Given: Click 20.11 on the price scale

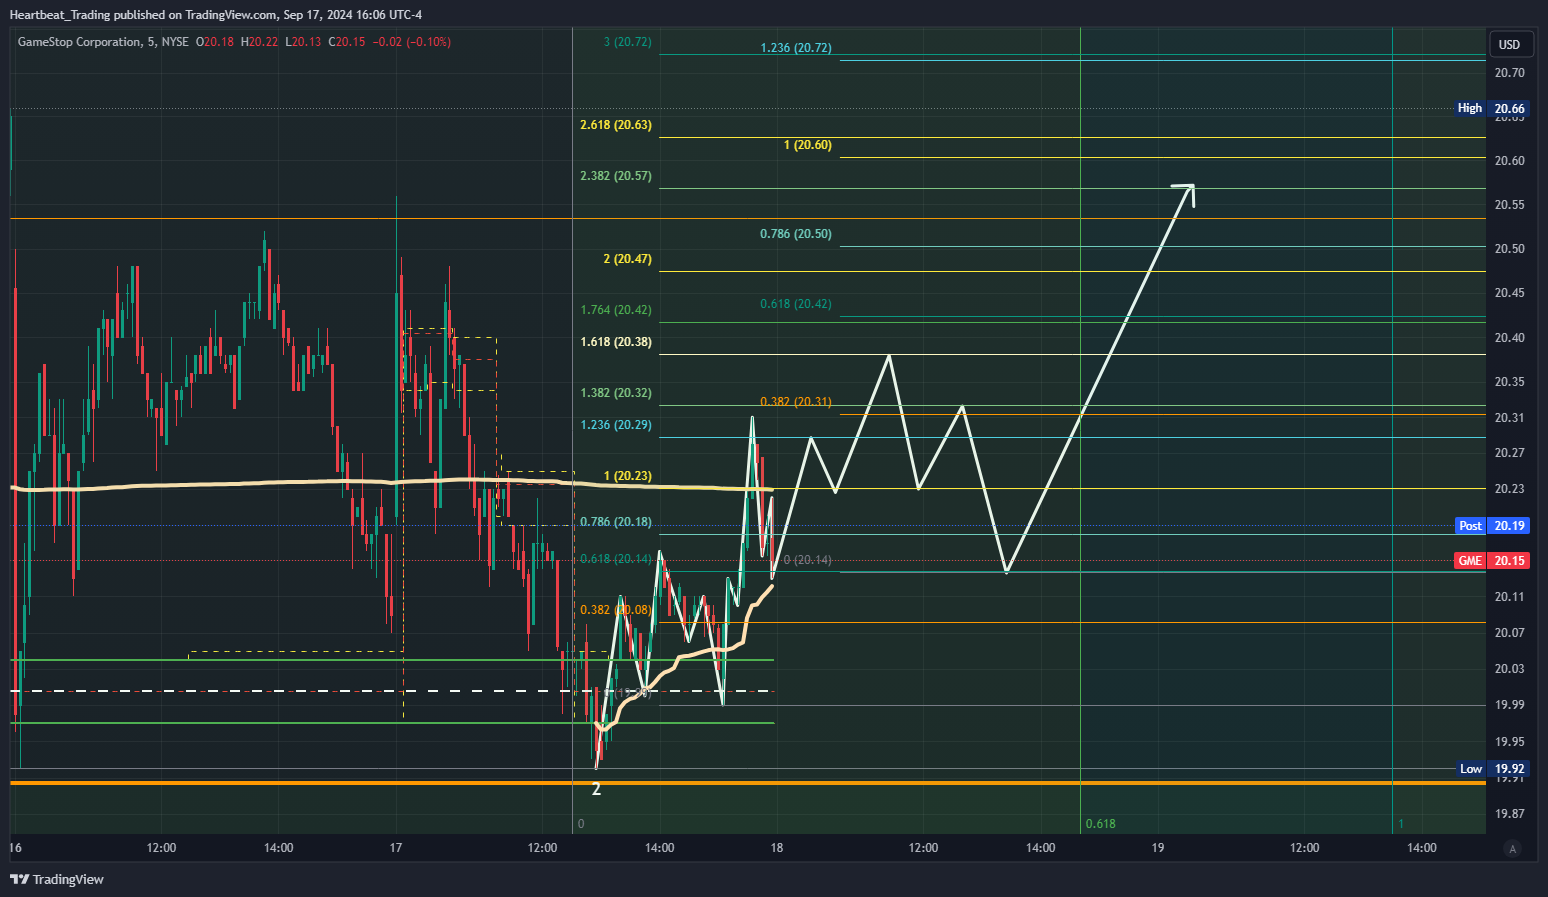Looking at the screenshot, I should point(1510,597).
